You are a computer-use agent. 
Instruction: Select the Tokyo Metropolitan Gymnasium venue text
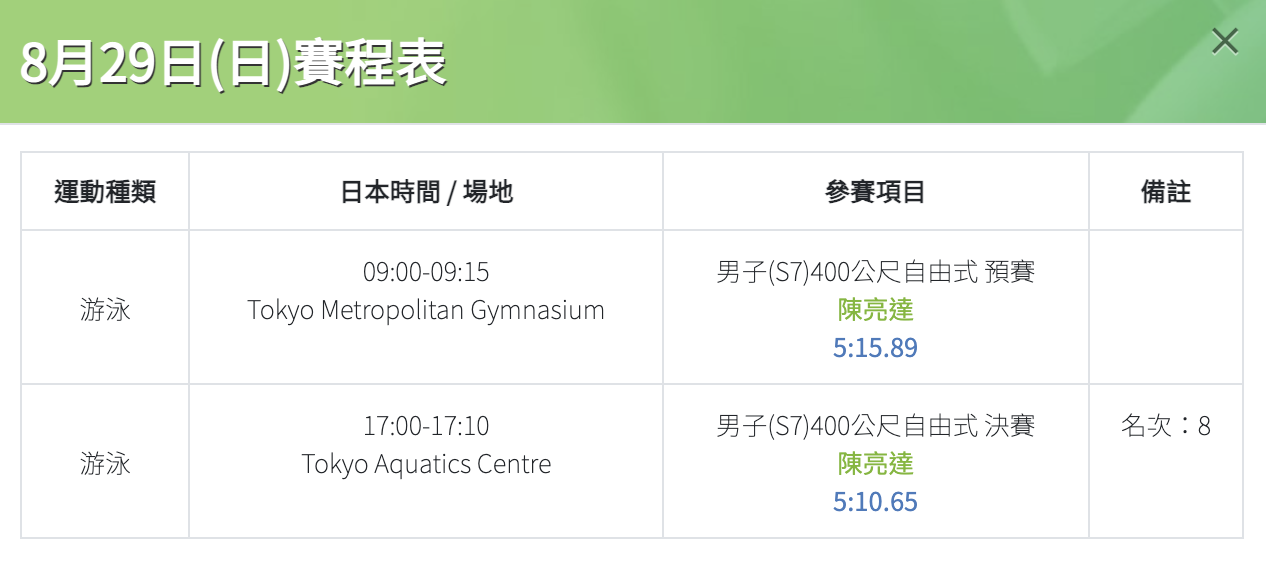click(x=426, y=310)
